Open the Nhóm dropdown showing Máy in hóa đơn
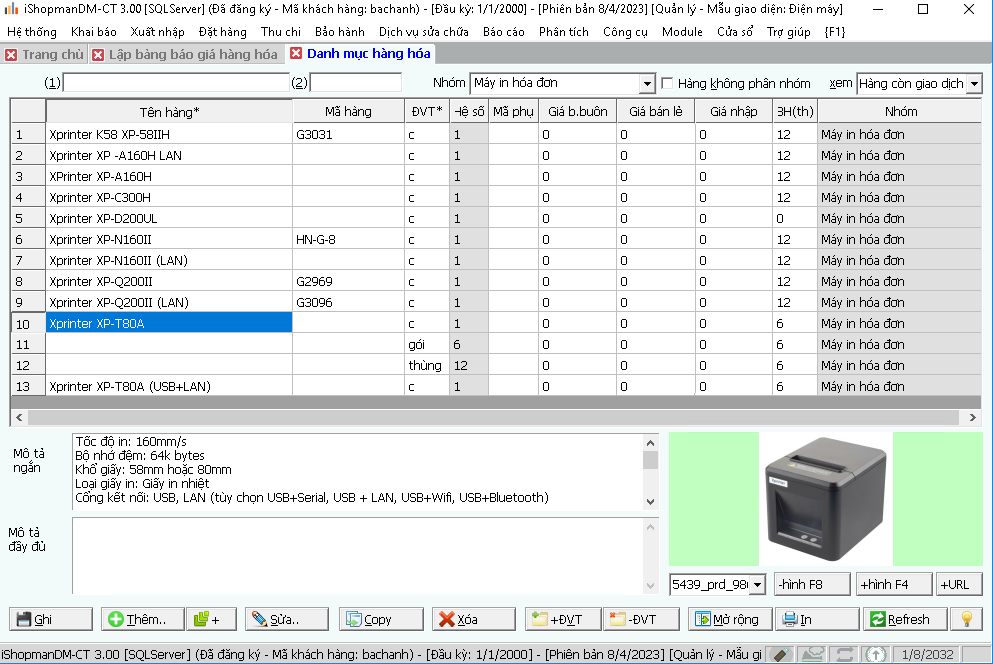The height and width of the screenshot is (664, 993). click(646, 84)
